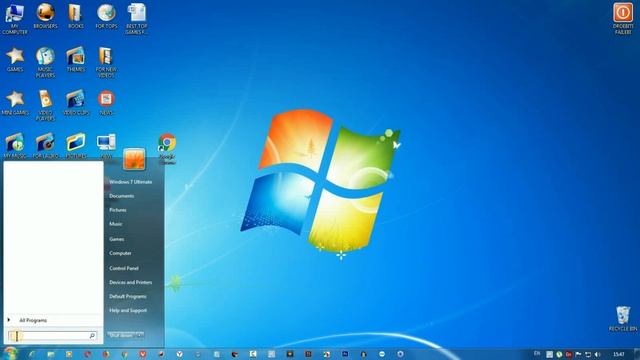The image size is (640, 360).
Task: Select the GAMES star icon on the desktop
Action: tap(15, 60)
